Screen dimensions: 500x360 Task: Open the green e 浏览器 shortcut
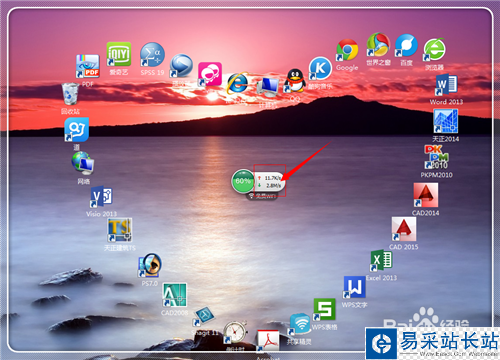click(434, 50)
